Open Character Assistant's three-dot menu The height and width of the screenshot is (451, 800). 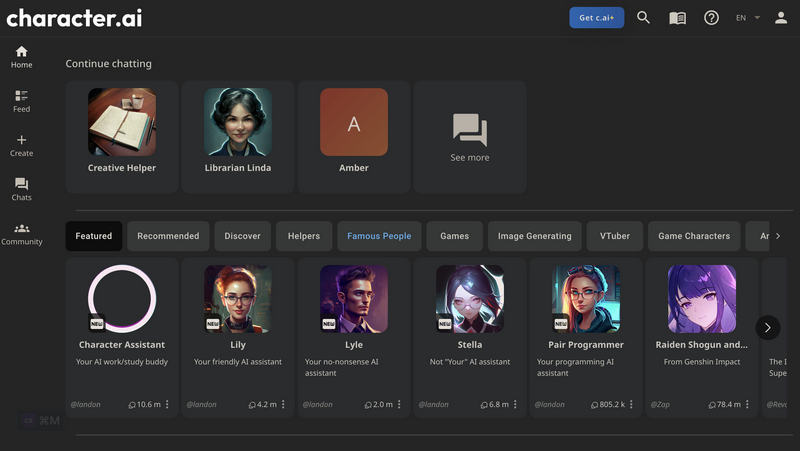(167, 405)
